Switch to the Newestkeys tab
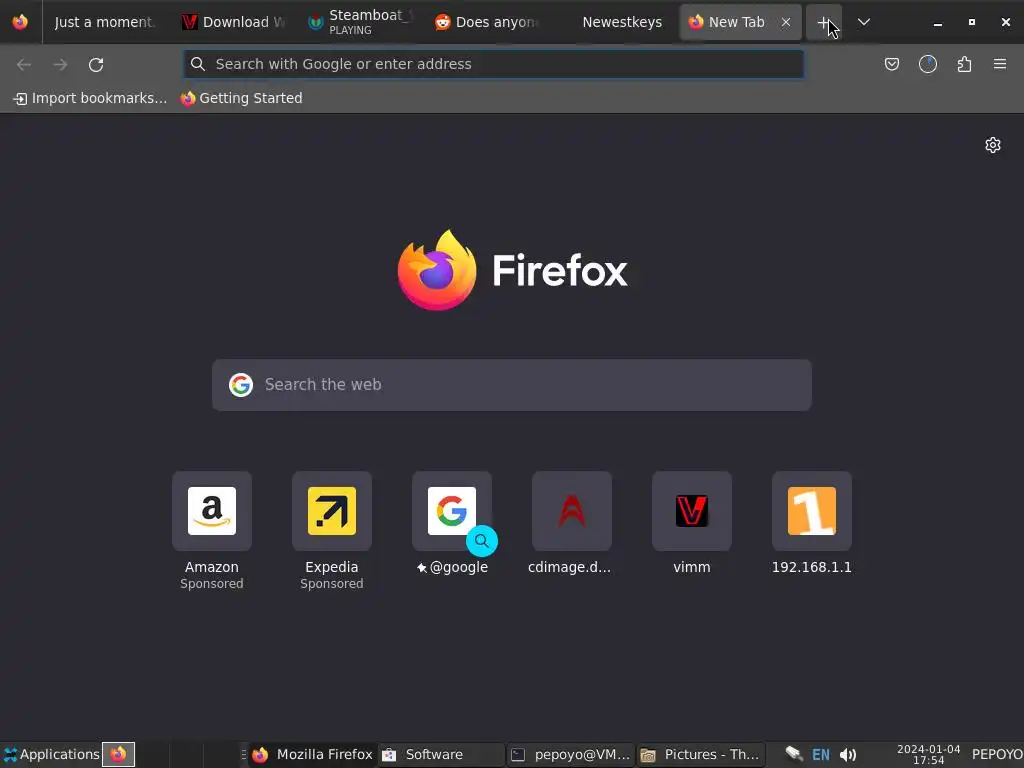Image resolution: width=1024 pixels, height=768 pixels. point(616,22)
